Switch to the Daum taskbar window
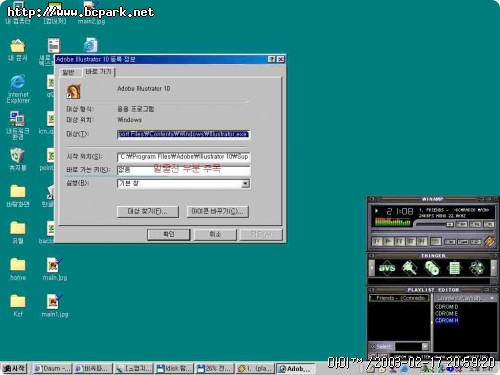Viewport: 500px width, 375px height. pos(52,369)
